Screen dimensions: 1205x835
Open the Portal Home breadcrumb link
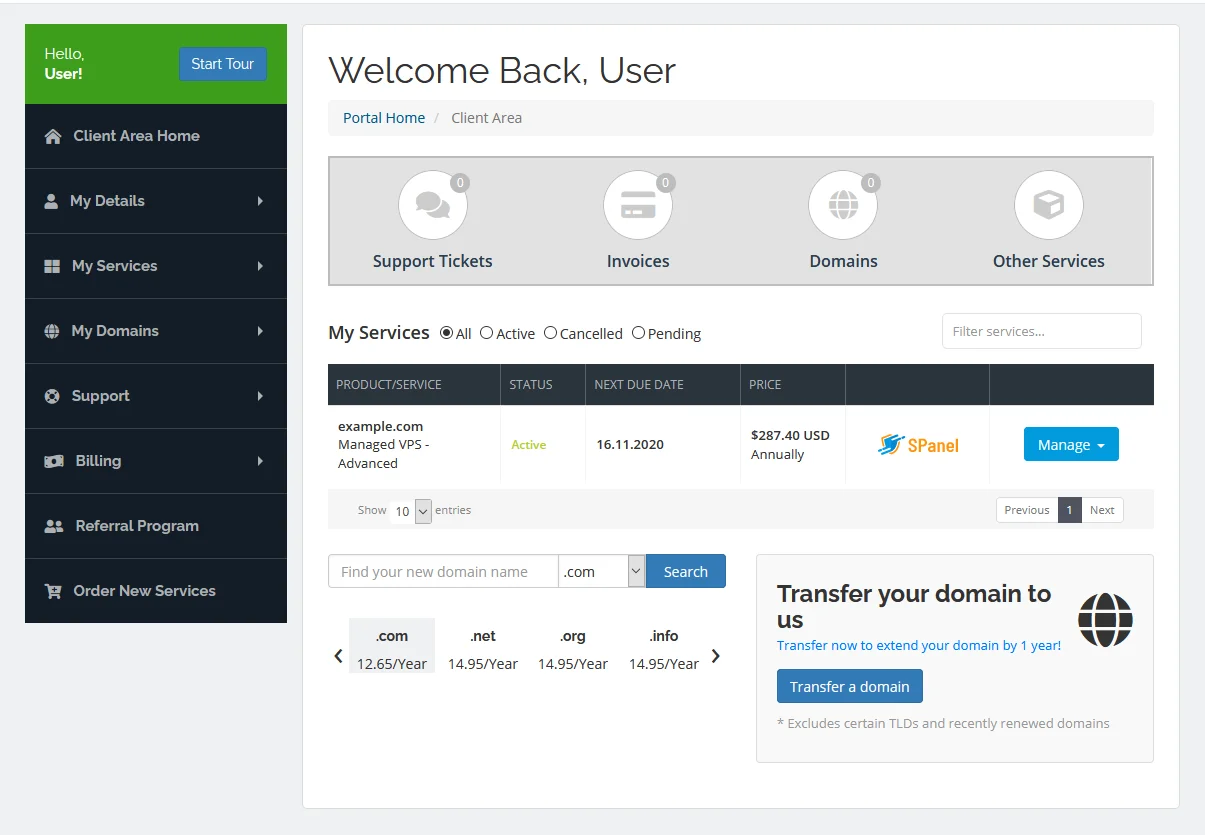click(384, 117)
